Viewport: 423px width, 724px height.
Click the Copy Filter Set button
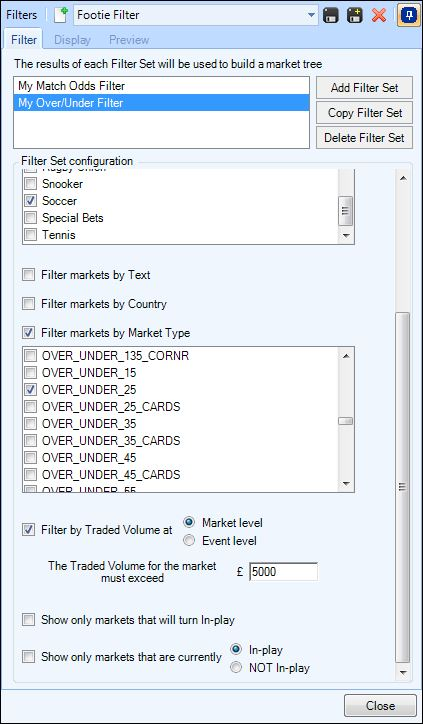click(x=364, y=113)
